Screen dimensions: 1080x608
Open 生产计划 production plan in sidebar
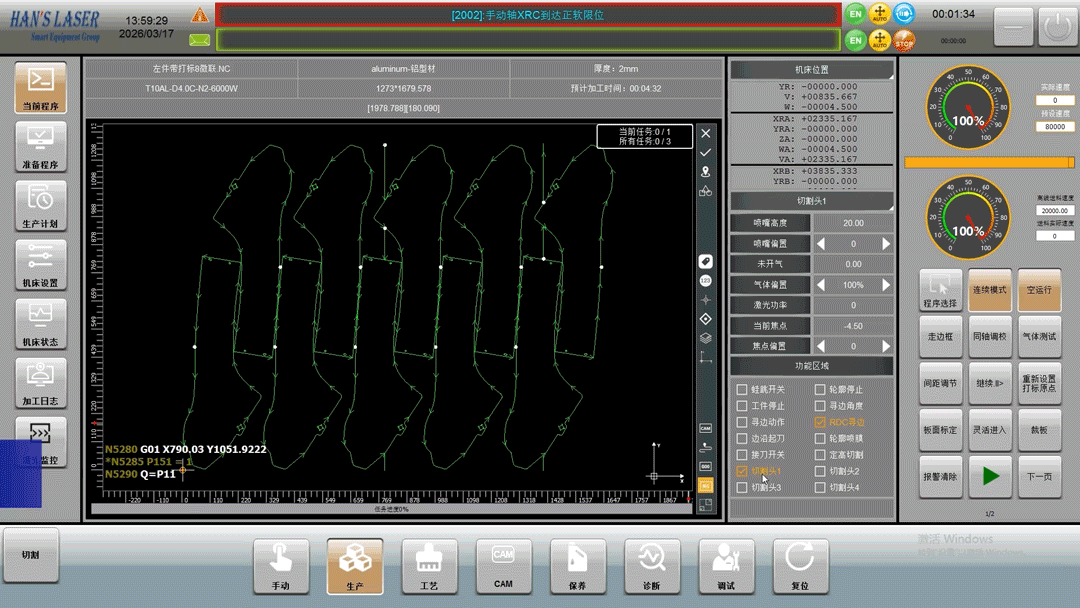41,205
